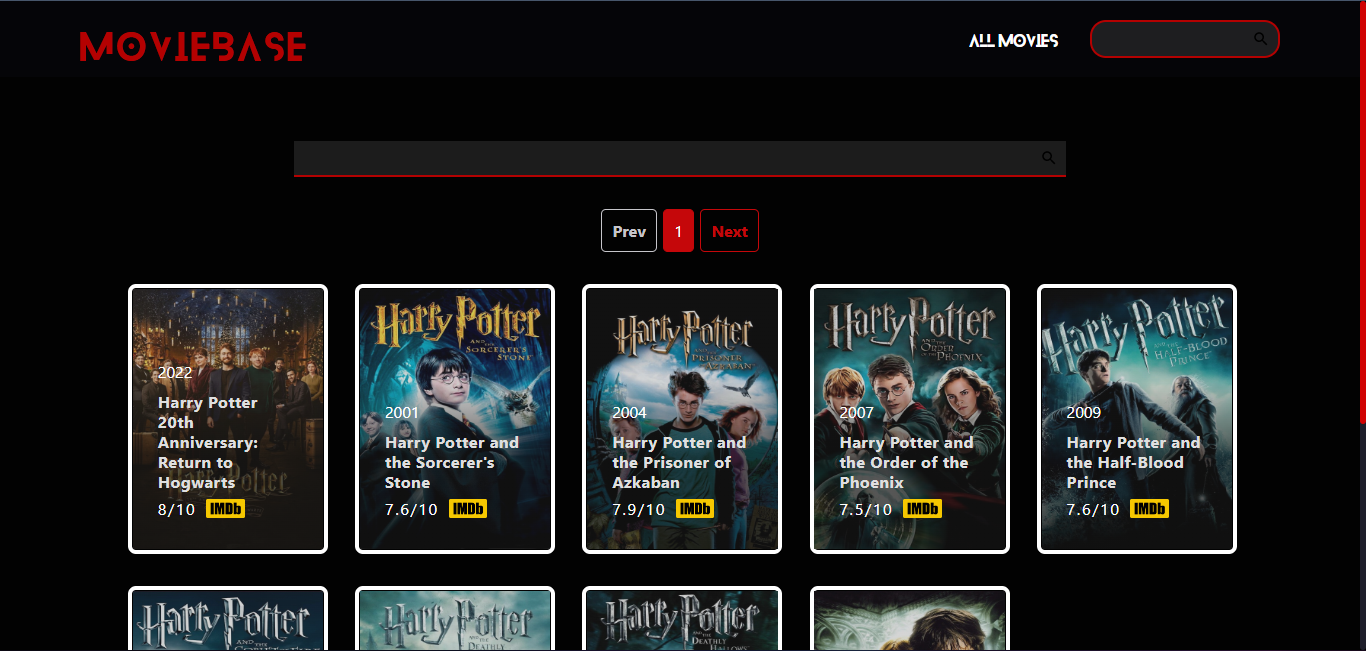This screenshot has width=1366, height=651.
Task: Click into the main page search field
Action: [x=660, y=158]
